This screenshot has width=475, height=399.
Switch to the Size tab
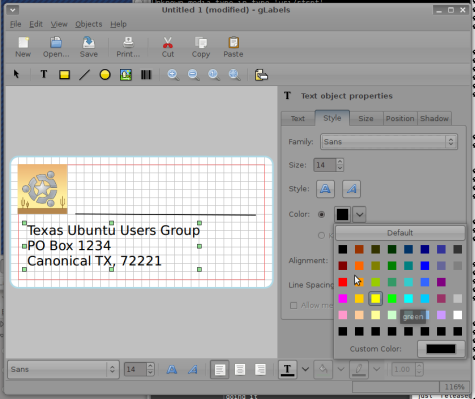tap(366, 119)
